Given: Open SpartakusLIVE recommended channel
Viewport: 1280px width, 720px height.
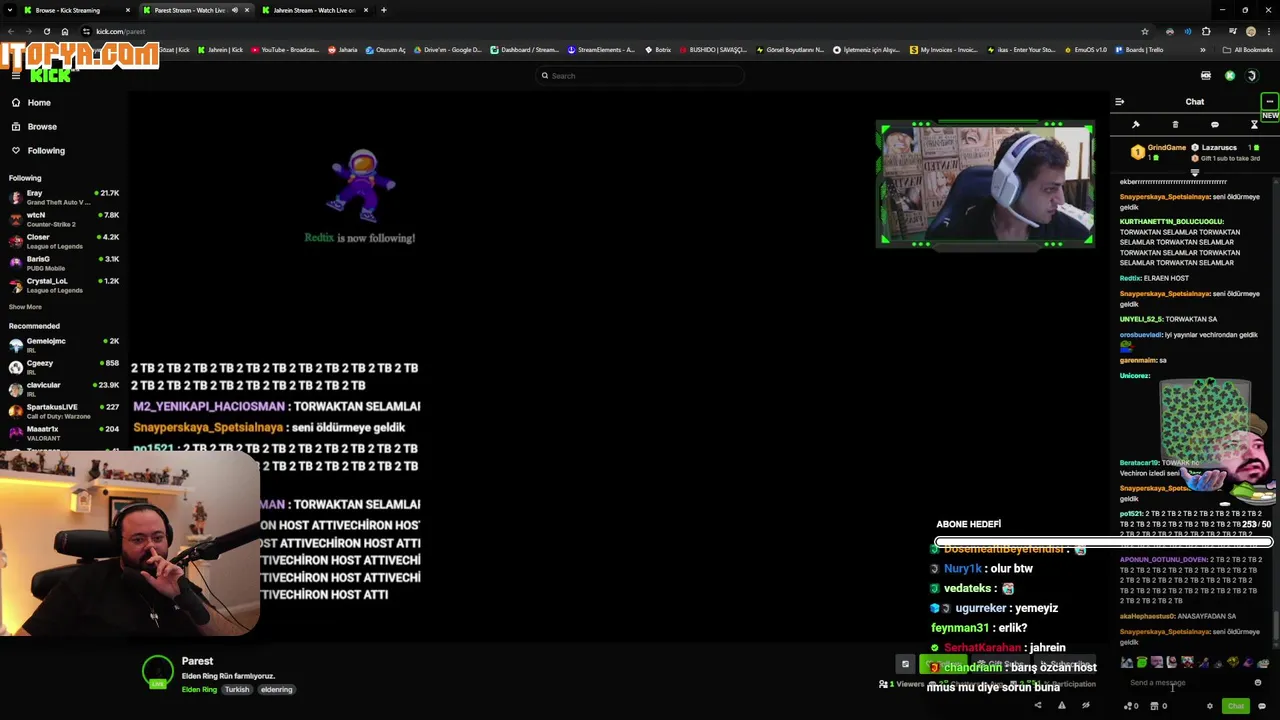Looking at the screenshot, I should click(64, 411).
